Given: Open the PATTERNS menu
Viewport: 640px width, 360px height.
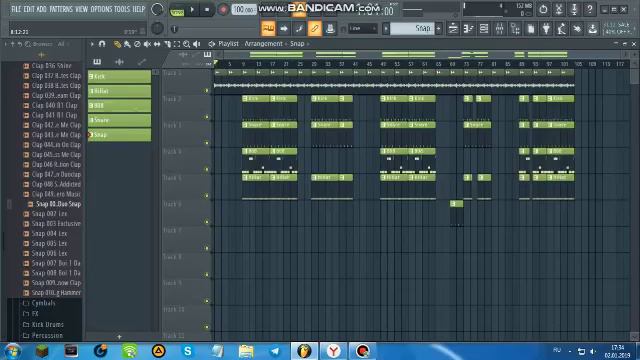Looking at the screenshot, I should click(61, 9).
